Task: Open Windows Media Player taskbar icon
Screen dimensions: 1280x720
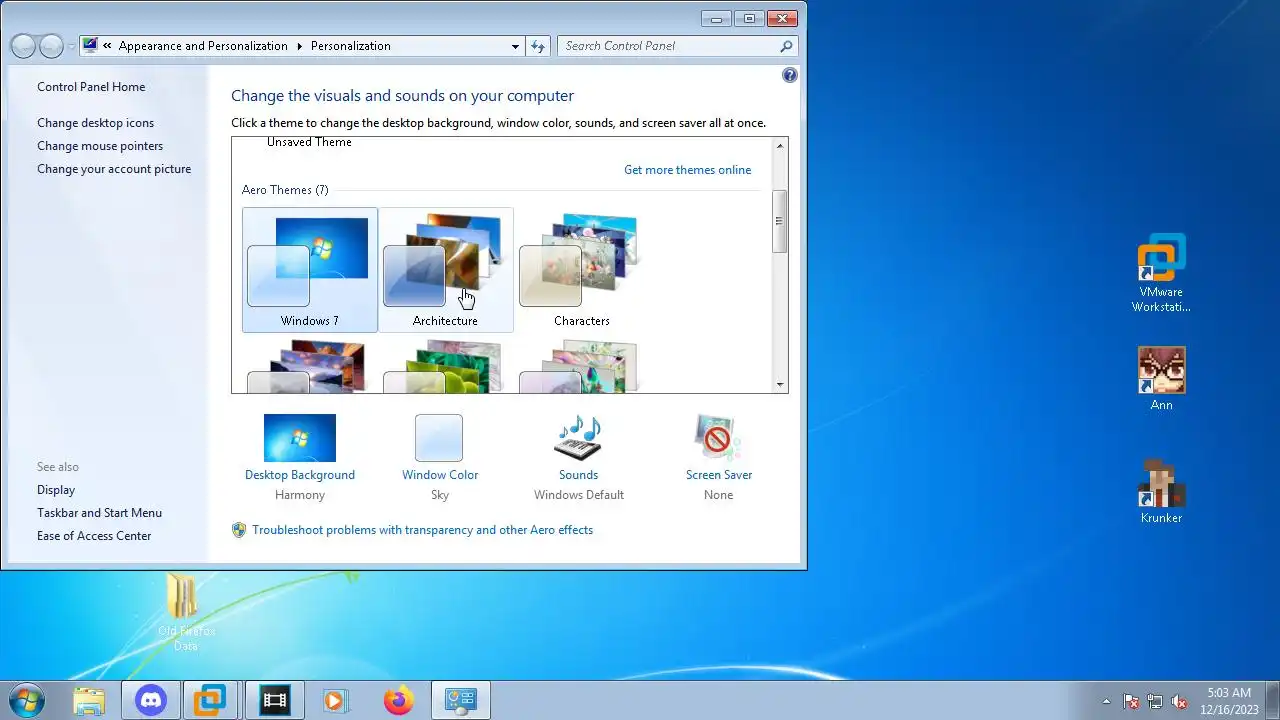Action: (335, 700)
